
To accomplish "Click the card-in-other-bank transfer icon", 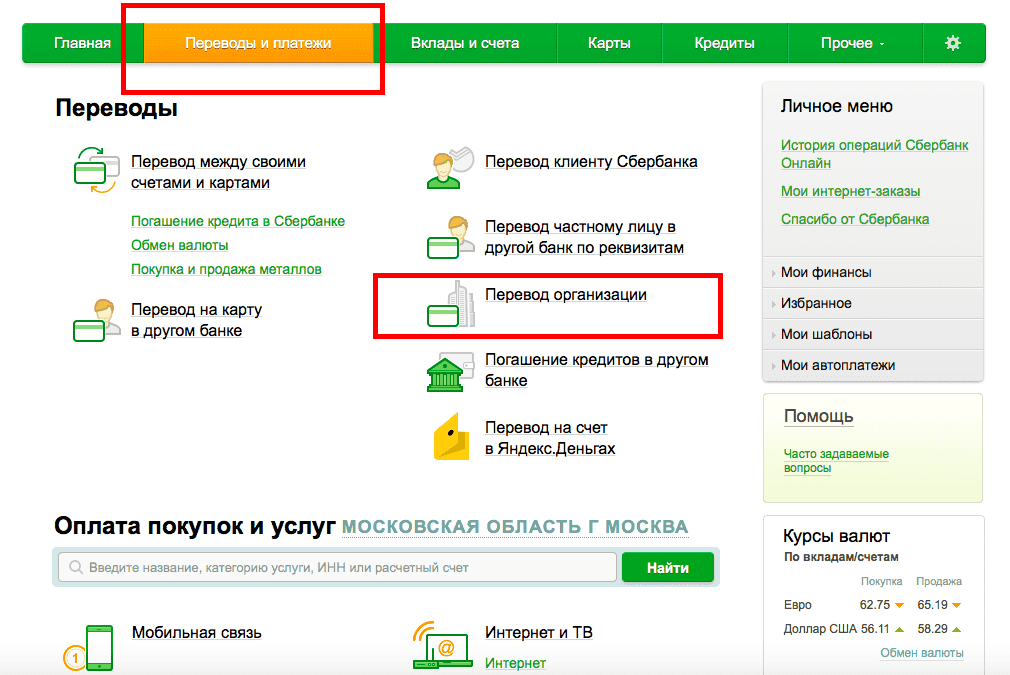I will 97,320.
